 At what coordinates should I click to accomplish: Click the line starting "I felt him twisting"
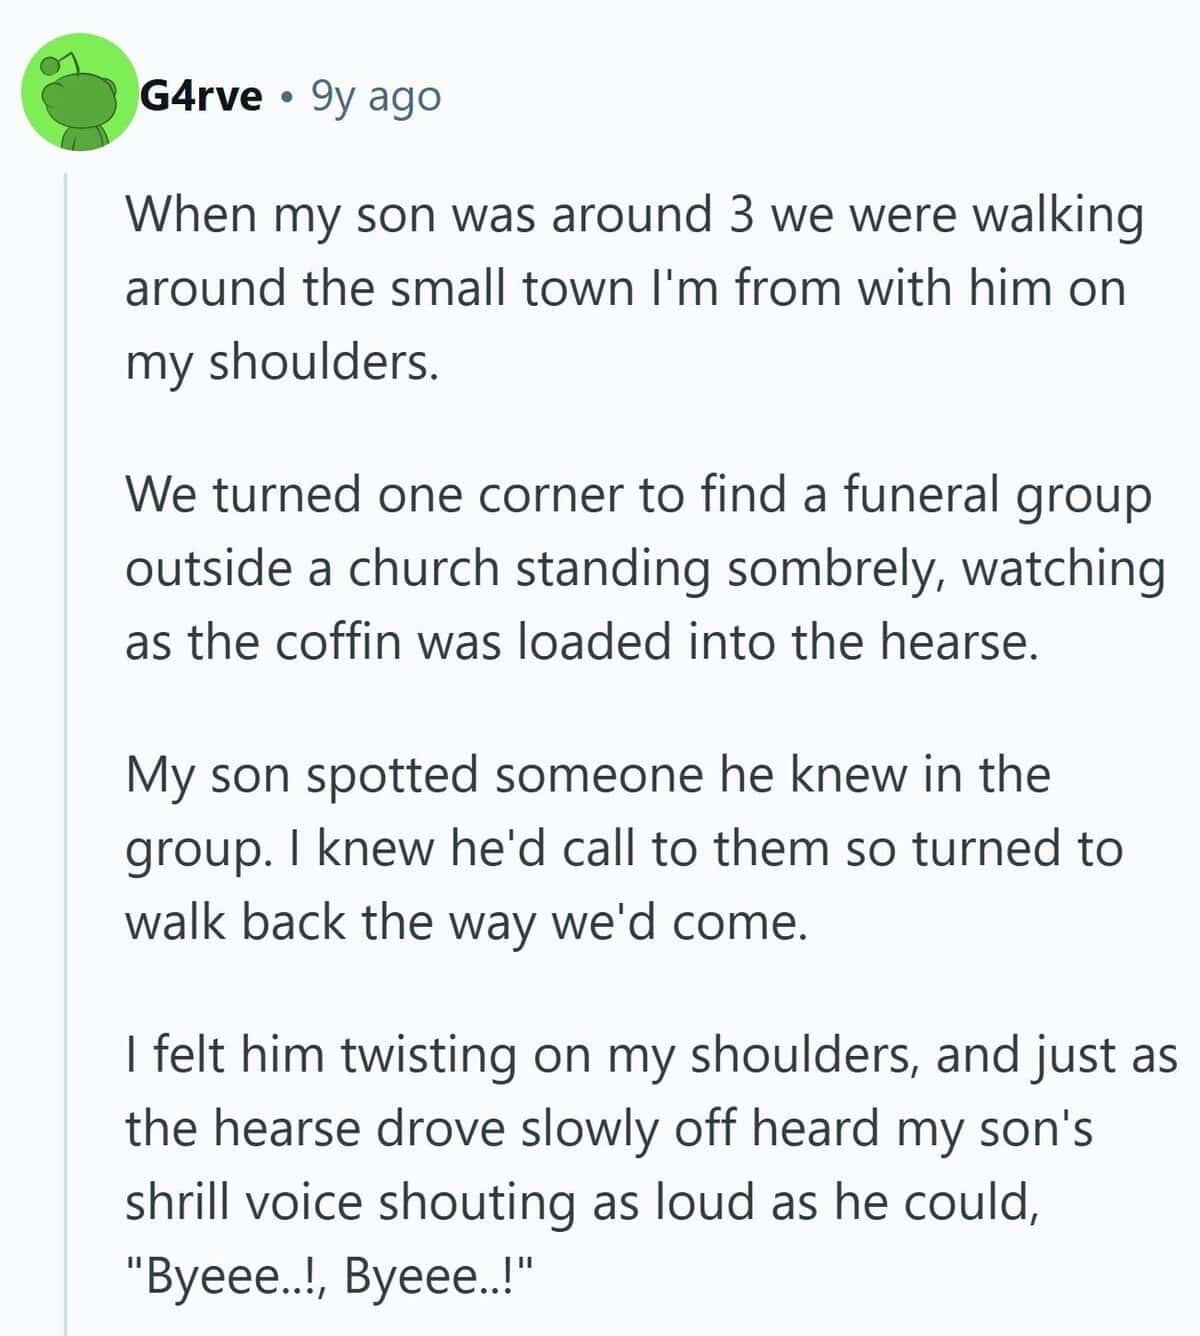(x=651, y=1055)
